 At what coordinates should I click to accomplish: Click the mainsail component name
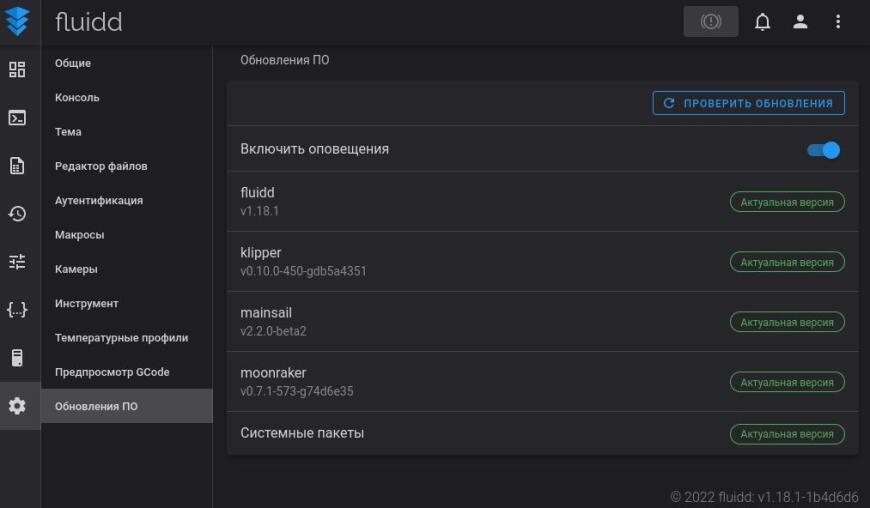coord(266,313)
